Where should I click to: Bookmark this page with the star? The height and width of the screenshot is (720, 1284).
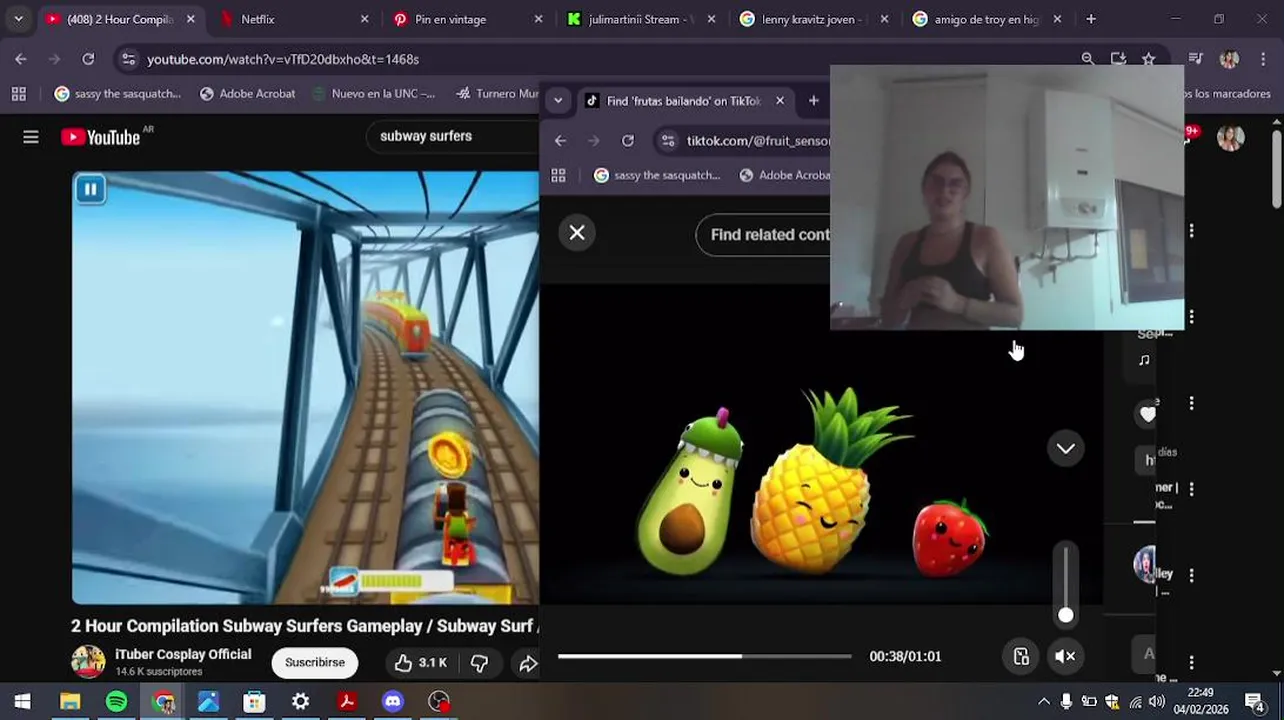click(1149, 59)
